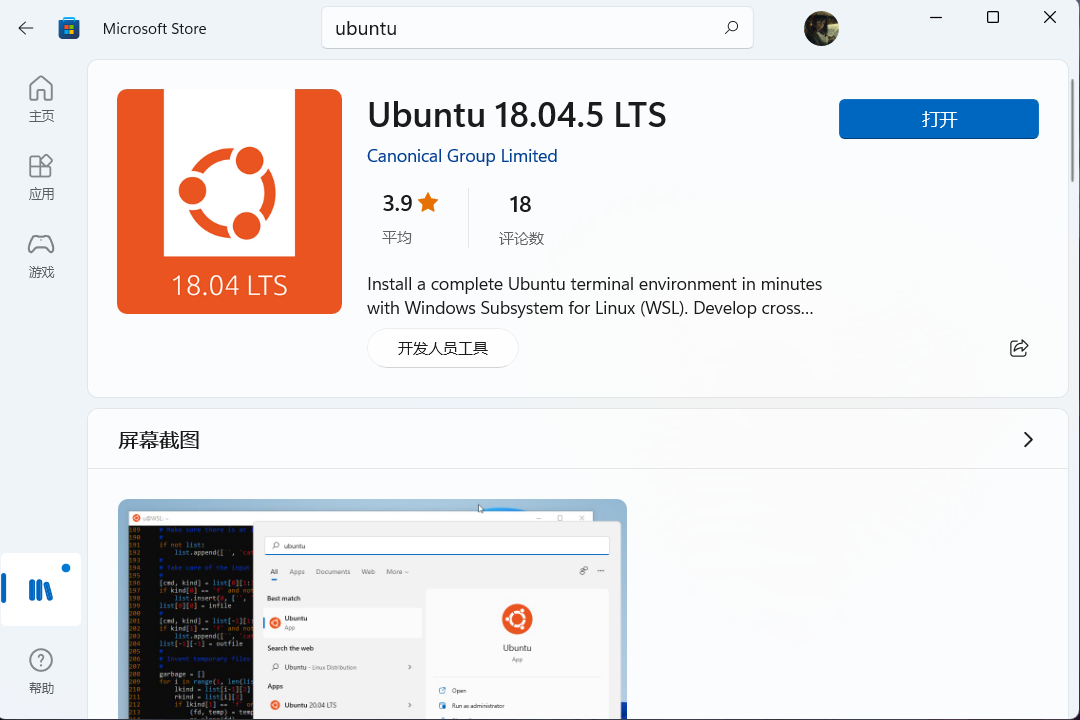This screenshot has width=1080, height=720.
Task: Open the user profile avatar
Action: [x=821, y=28]
